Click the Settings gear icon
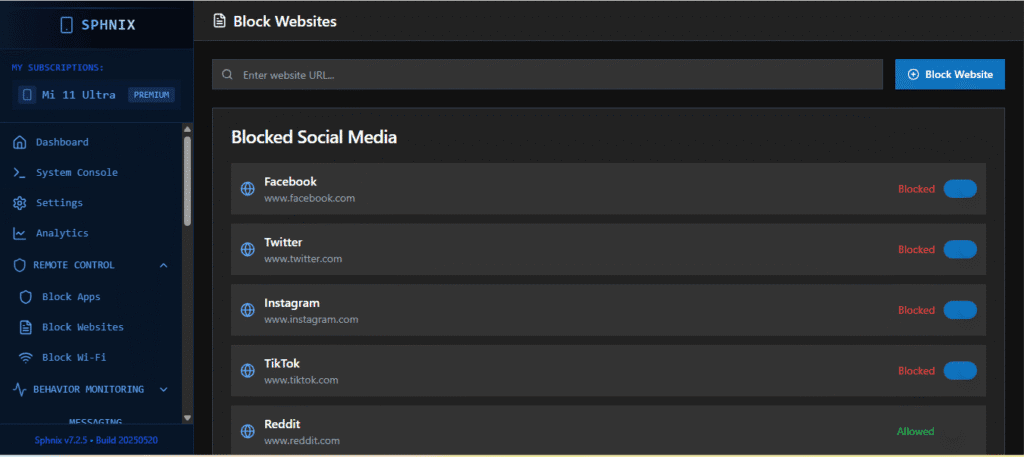1024x457 pixels. point(20,203)
